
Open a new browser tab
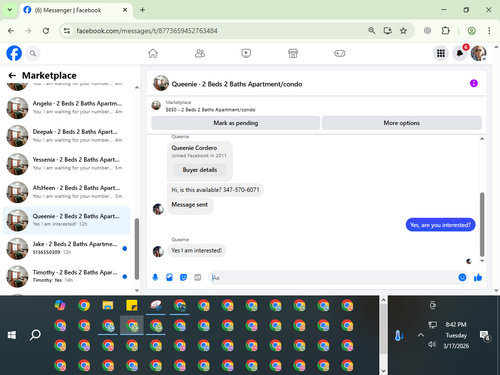[x=142, y=10]
